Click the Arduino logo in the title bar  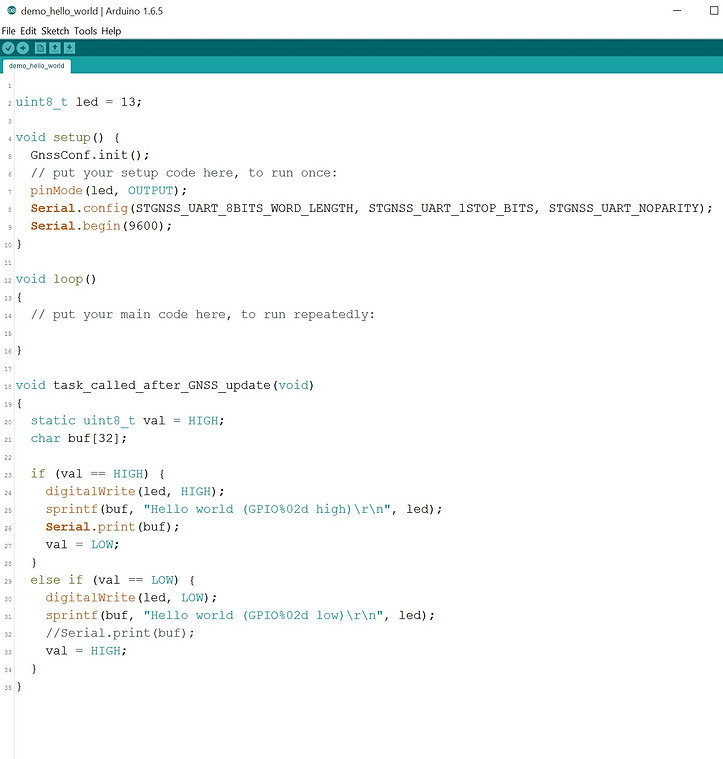click(12, 10)
